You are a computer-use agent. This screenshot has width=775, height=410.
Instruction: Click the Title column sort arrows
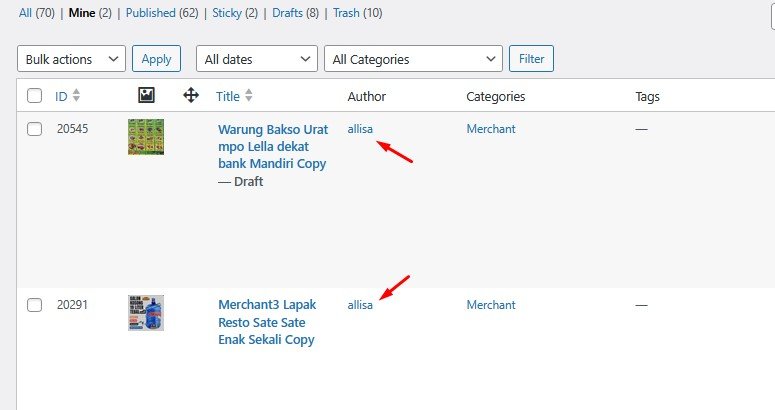coord(249,97)
